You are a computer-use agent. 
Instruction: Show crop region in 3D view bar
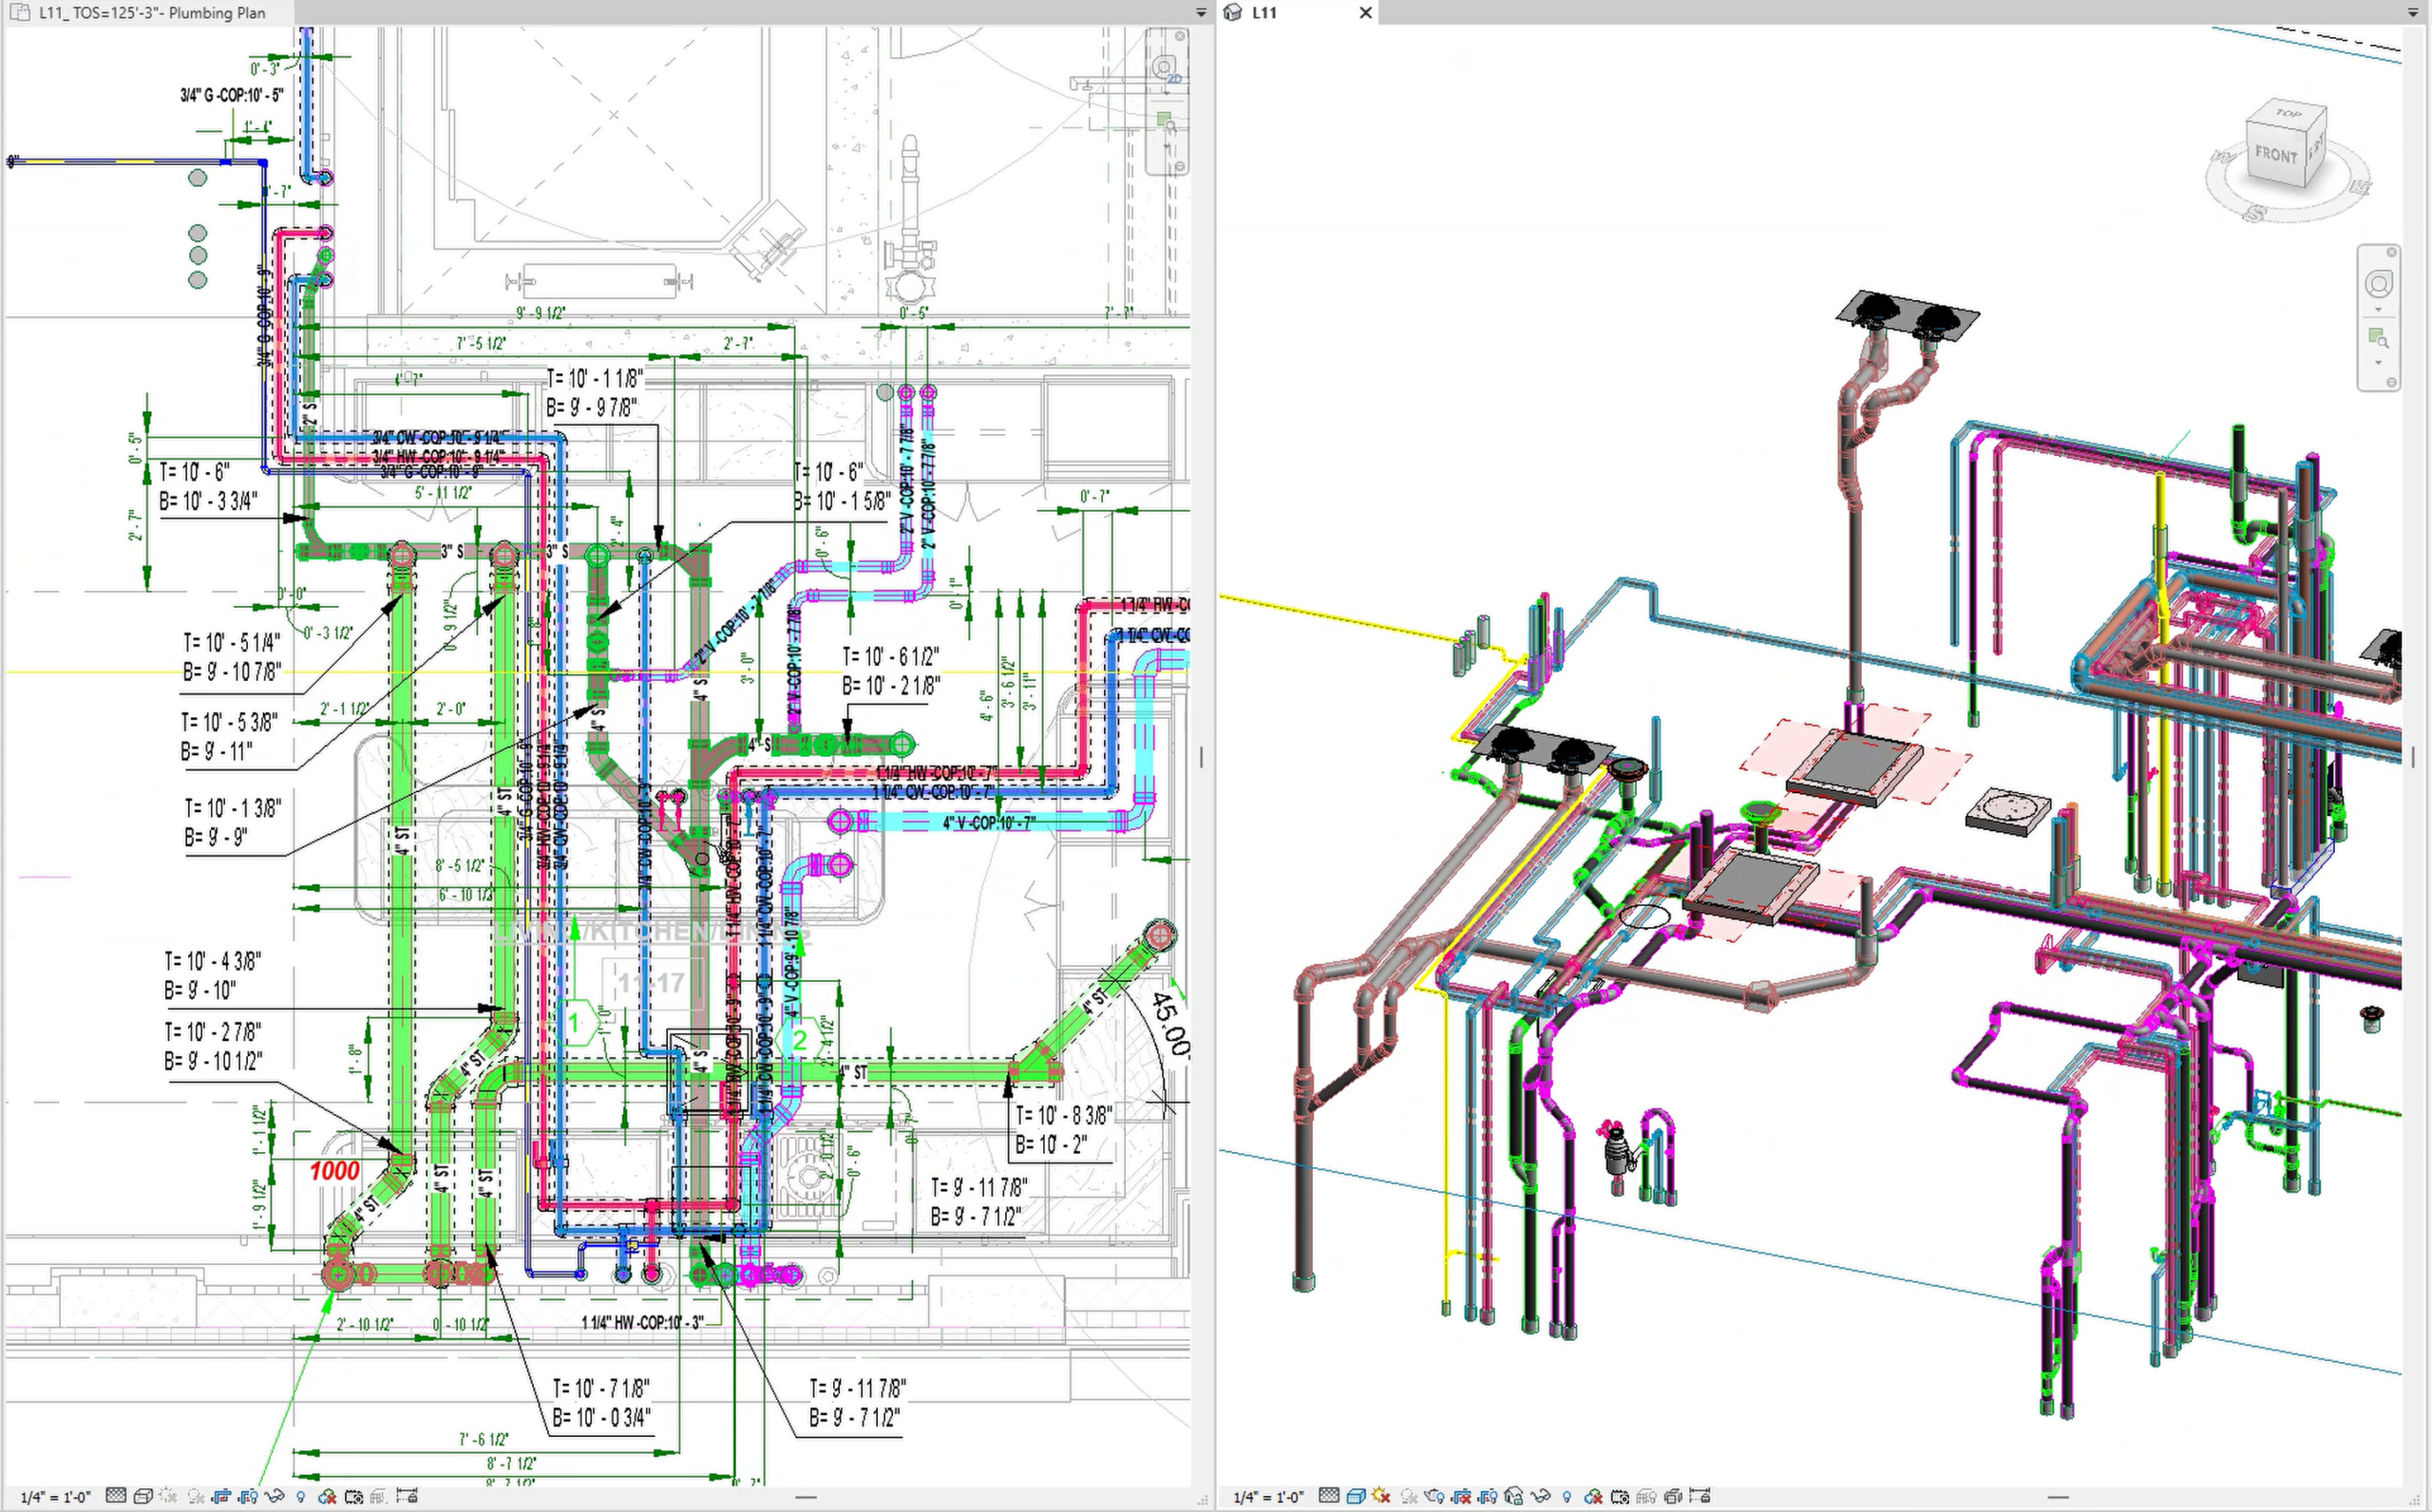click(1488, 1497)
